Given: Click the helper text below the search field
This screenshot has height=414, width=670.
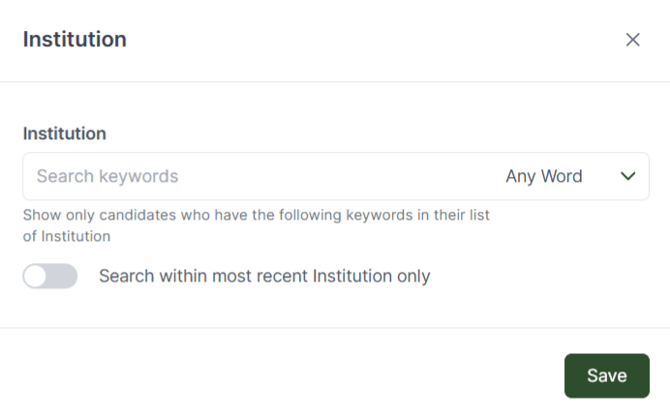Looking at the screenshot, I should [x=262, y=226].
